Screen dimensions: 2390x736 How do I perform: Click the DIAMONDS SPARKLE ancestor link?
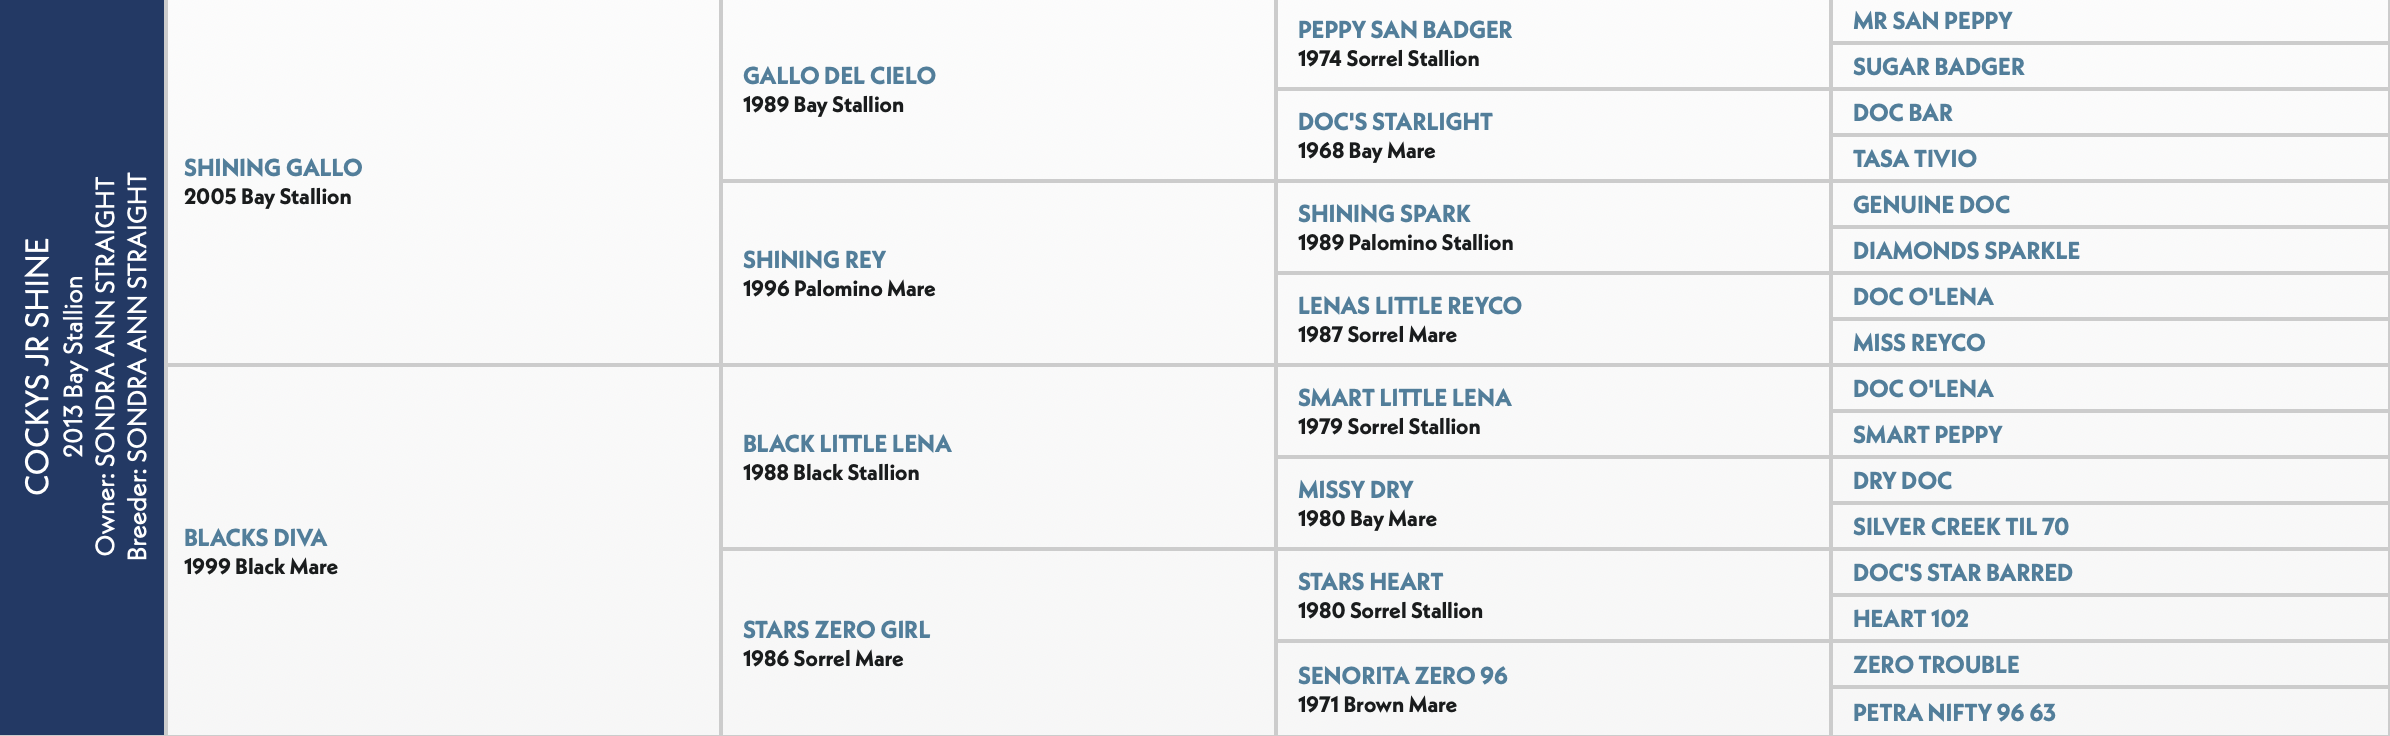(x=1966, y=251)
